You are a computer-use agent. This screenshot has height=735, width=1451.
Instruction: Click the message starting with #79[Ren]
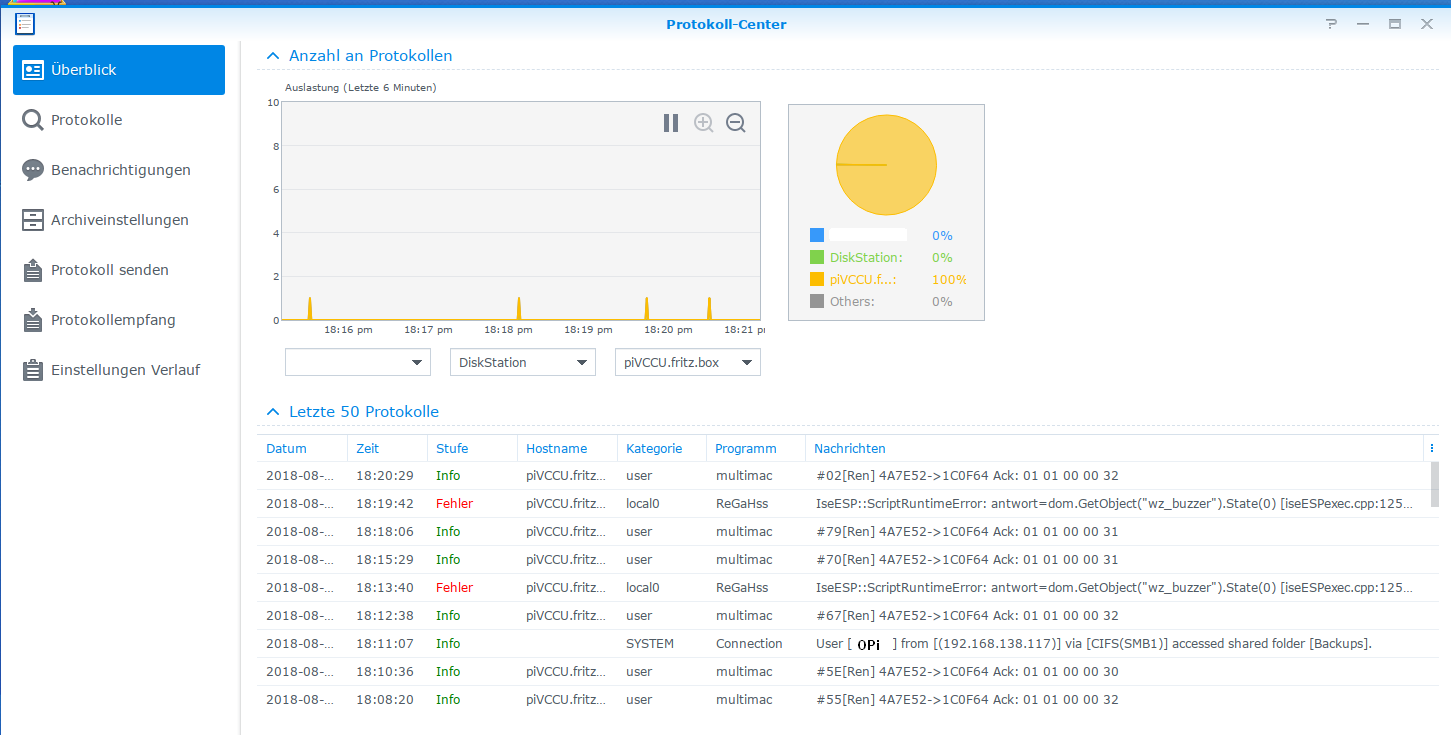(967, 532)
